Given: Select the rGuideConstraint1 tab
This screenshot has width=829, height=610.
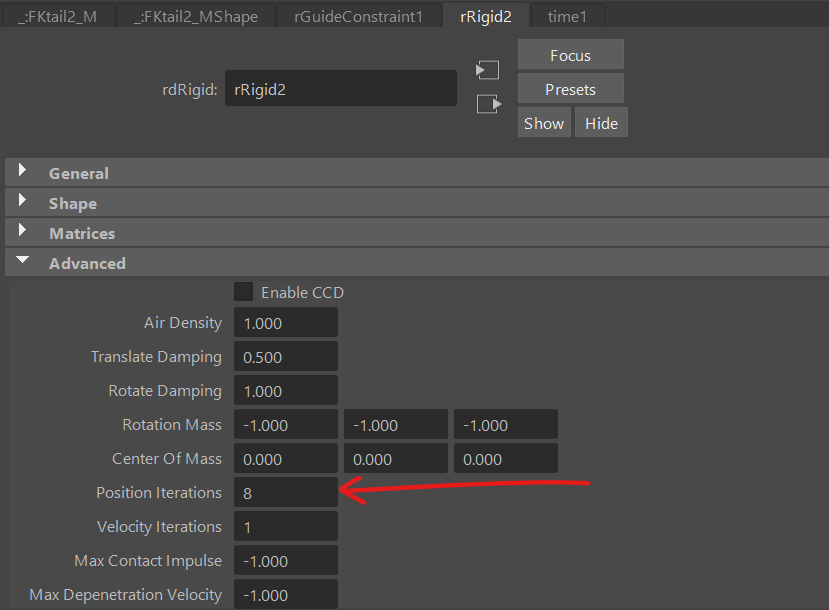Looking at the screenshot, I should 358,16.
